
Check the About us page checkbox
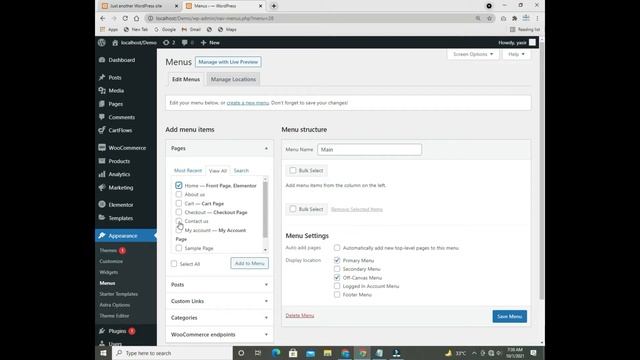click(179, 194)
